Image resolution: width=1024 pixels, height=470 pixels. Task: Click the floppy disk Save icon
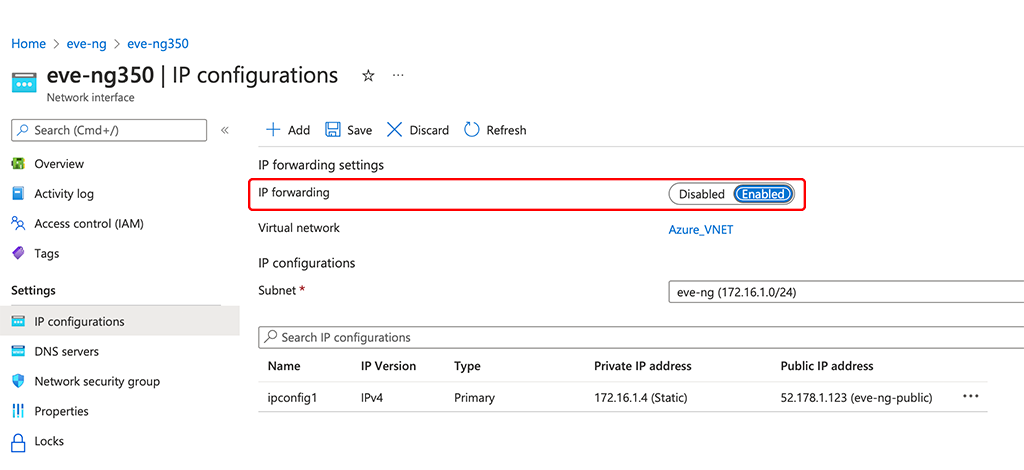333,130
